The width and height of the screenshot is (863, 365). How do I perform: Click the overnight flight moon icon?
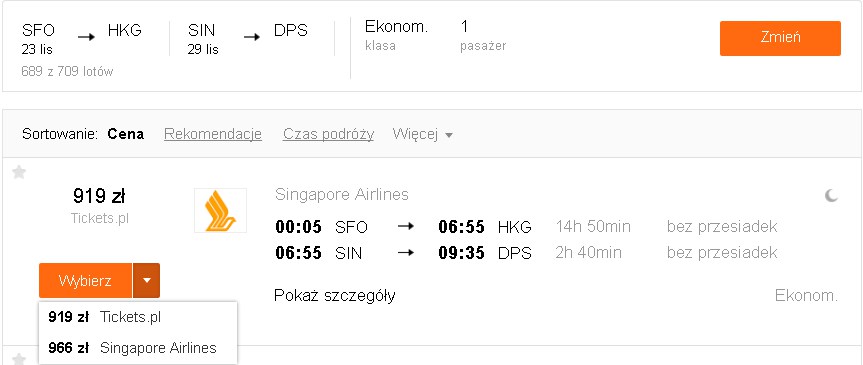click(x=831, y=195)
